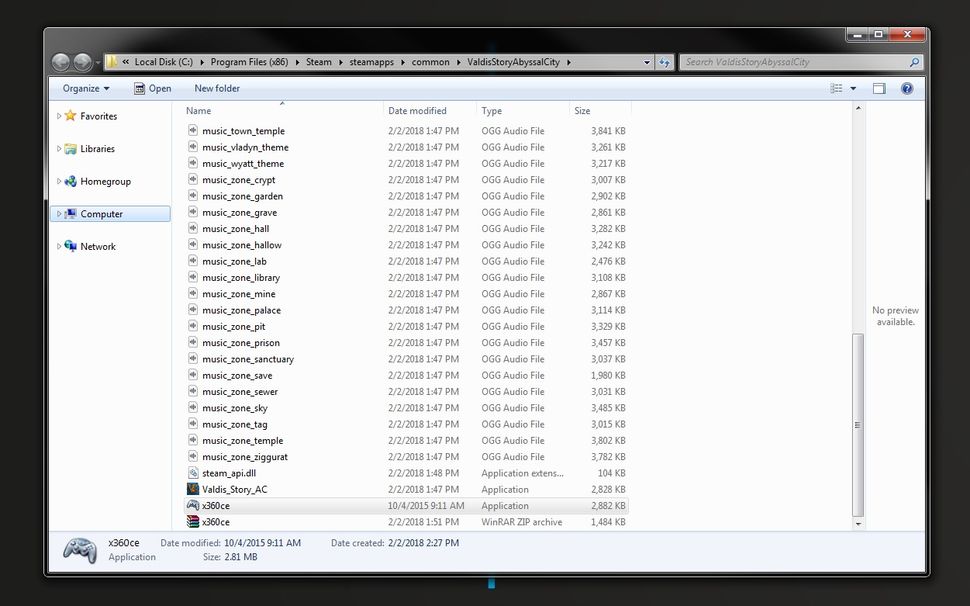Expand the Homegroup tree node
The image size is (970, 606).
tap(59, 181)
